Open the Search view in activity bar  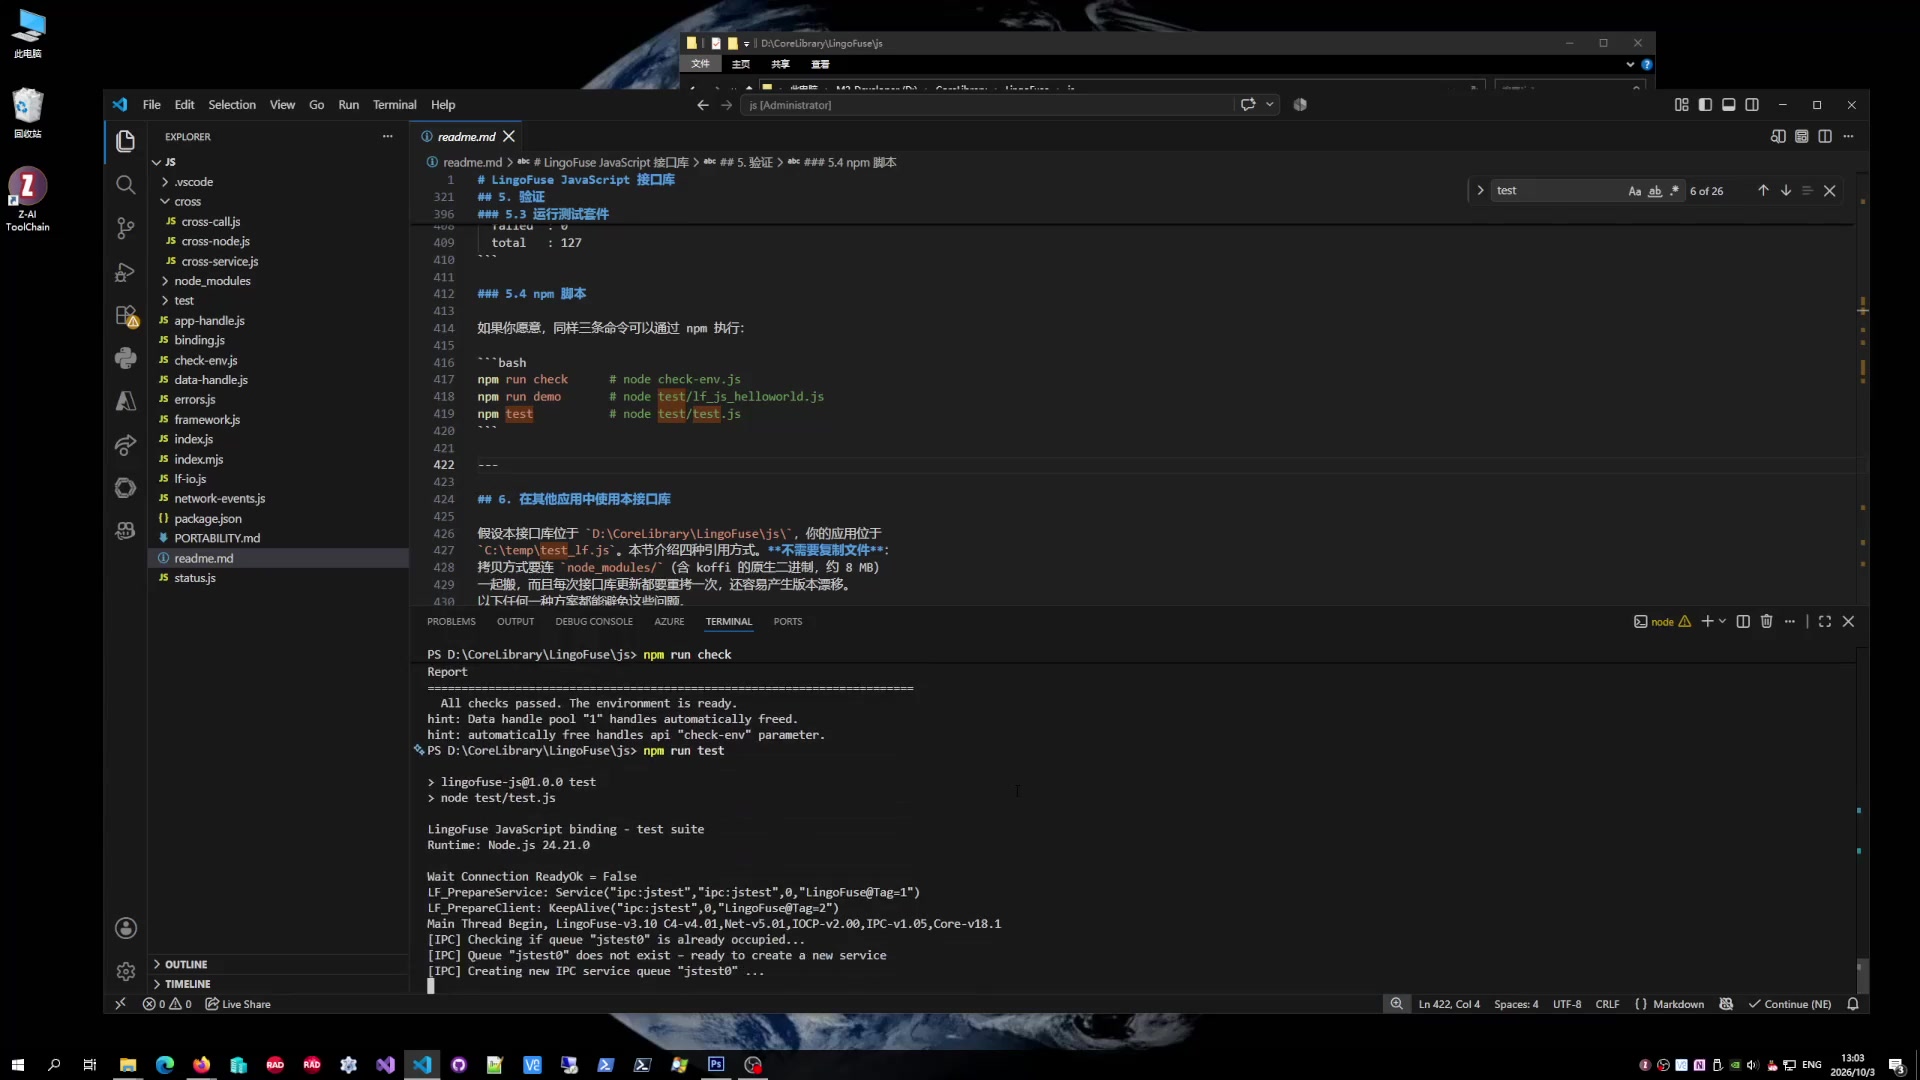tap(125, 185)
